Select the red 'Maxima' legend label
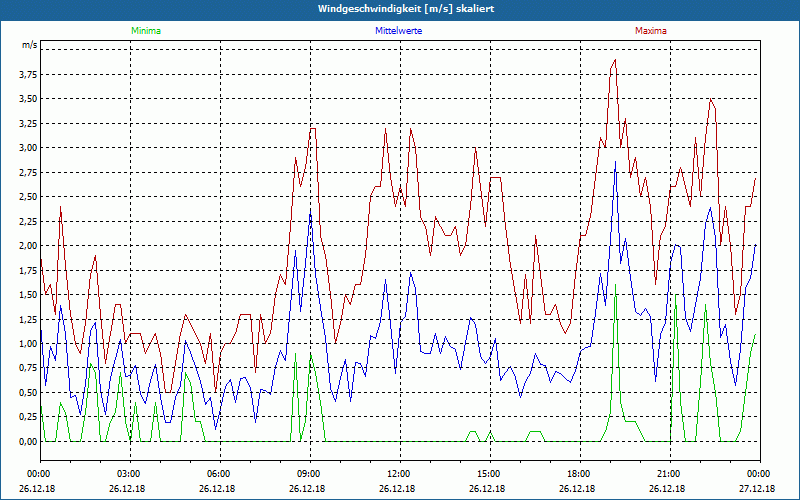The height and width of the screenshot is (500, 800). [x=651, y=31]
